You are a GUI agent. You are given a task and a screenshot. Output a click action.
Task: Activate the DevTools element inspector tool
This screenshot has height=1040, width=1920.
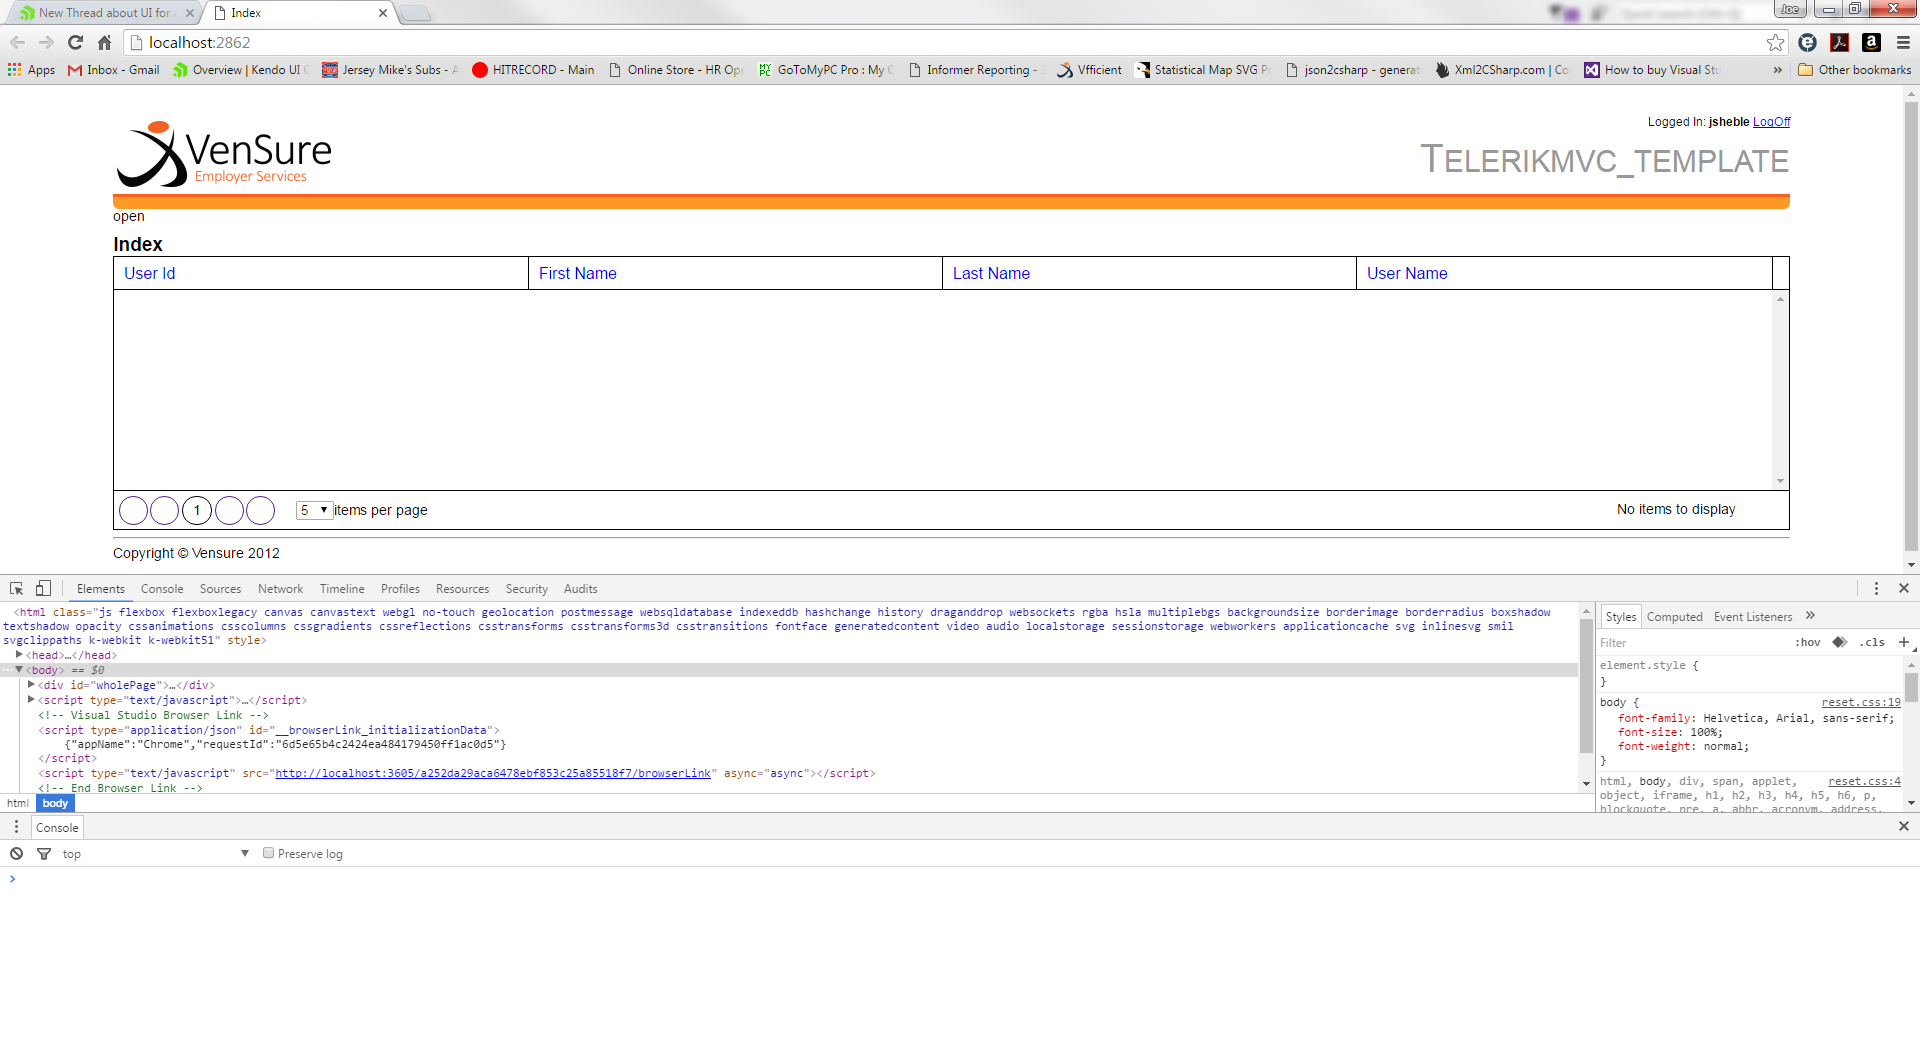[17, 588]
